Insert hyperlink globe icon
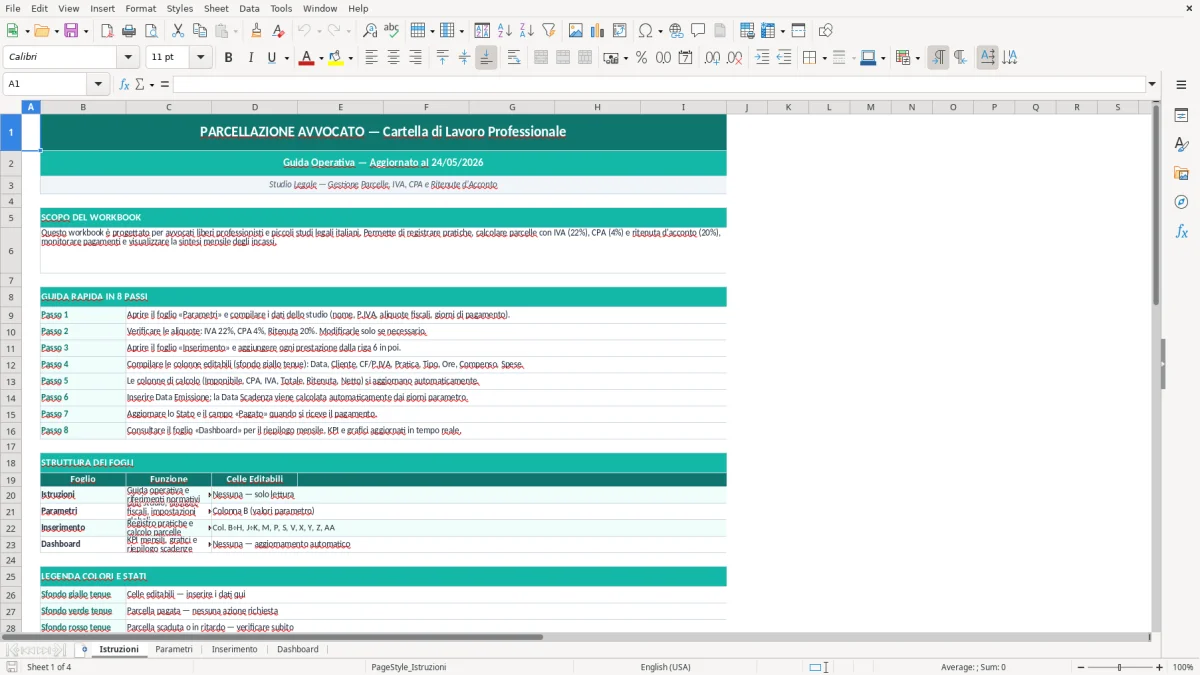Image resolution: width=1200 pixels, height=675 pixels. point(676,31)
